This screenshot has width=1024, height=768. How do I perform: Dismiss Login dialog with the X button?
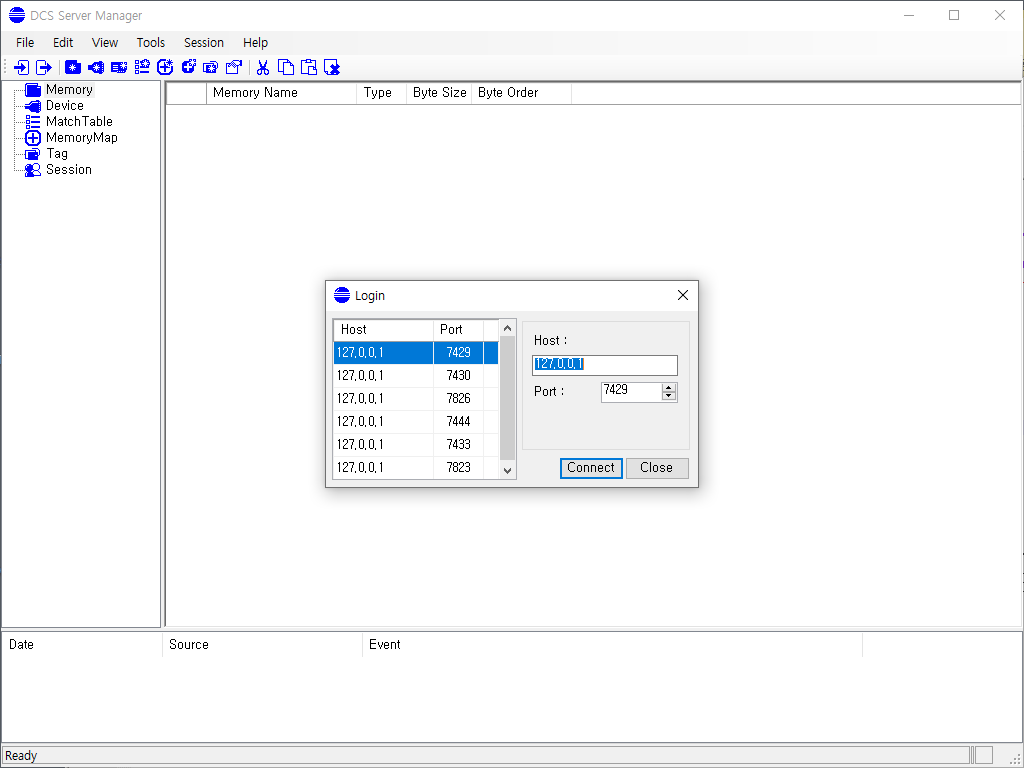(683, 295)
